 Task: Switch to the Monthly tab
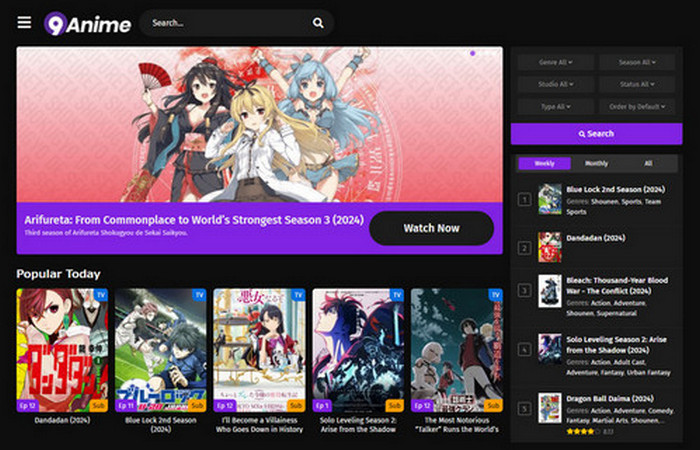click(x=596, y=163)
